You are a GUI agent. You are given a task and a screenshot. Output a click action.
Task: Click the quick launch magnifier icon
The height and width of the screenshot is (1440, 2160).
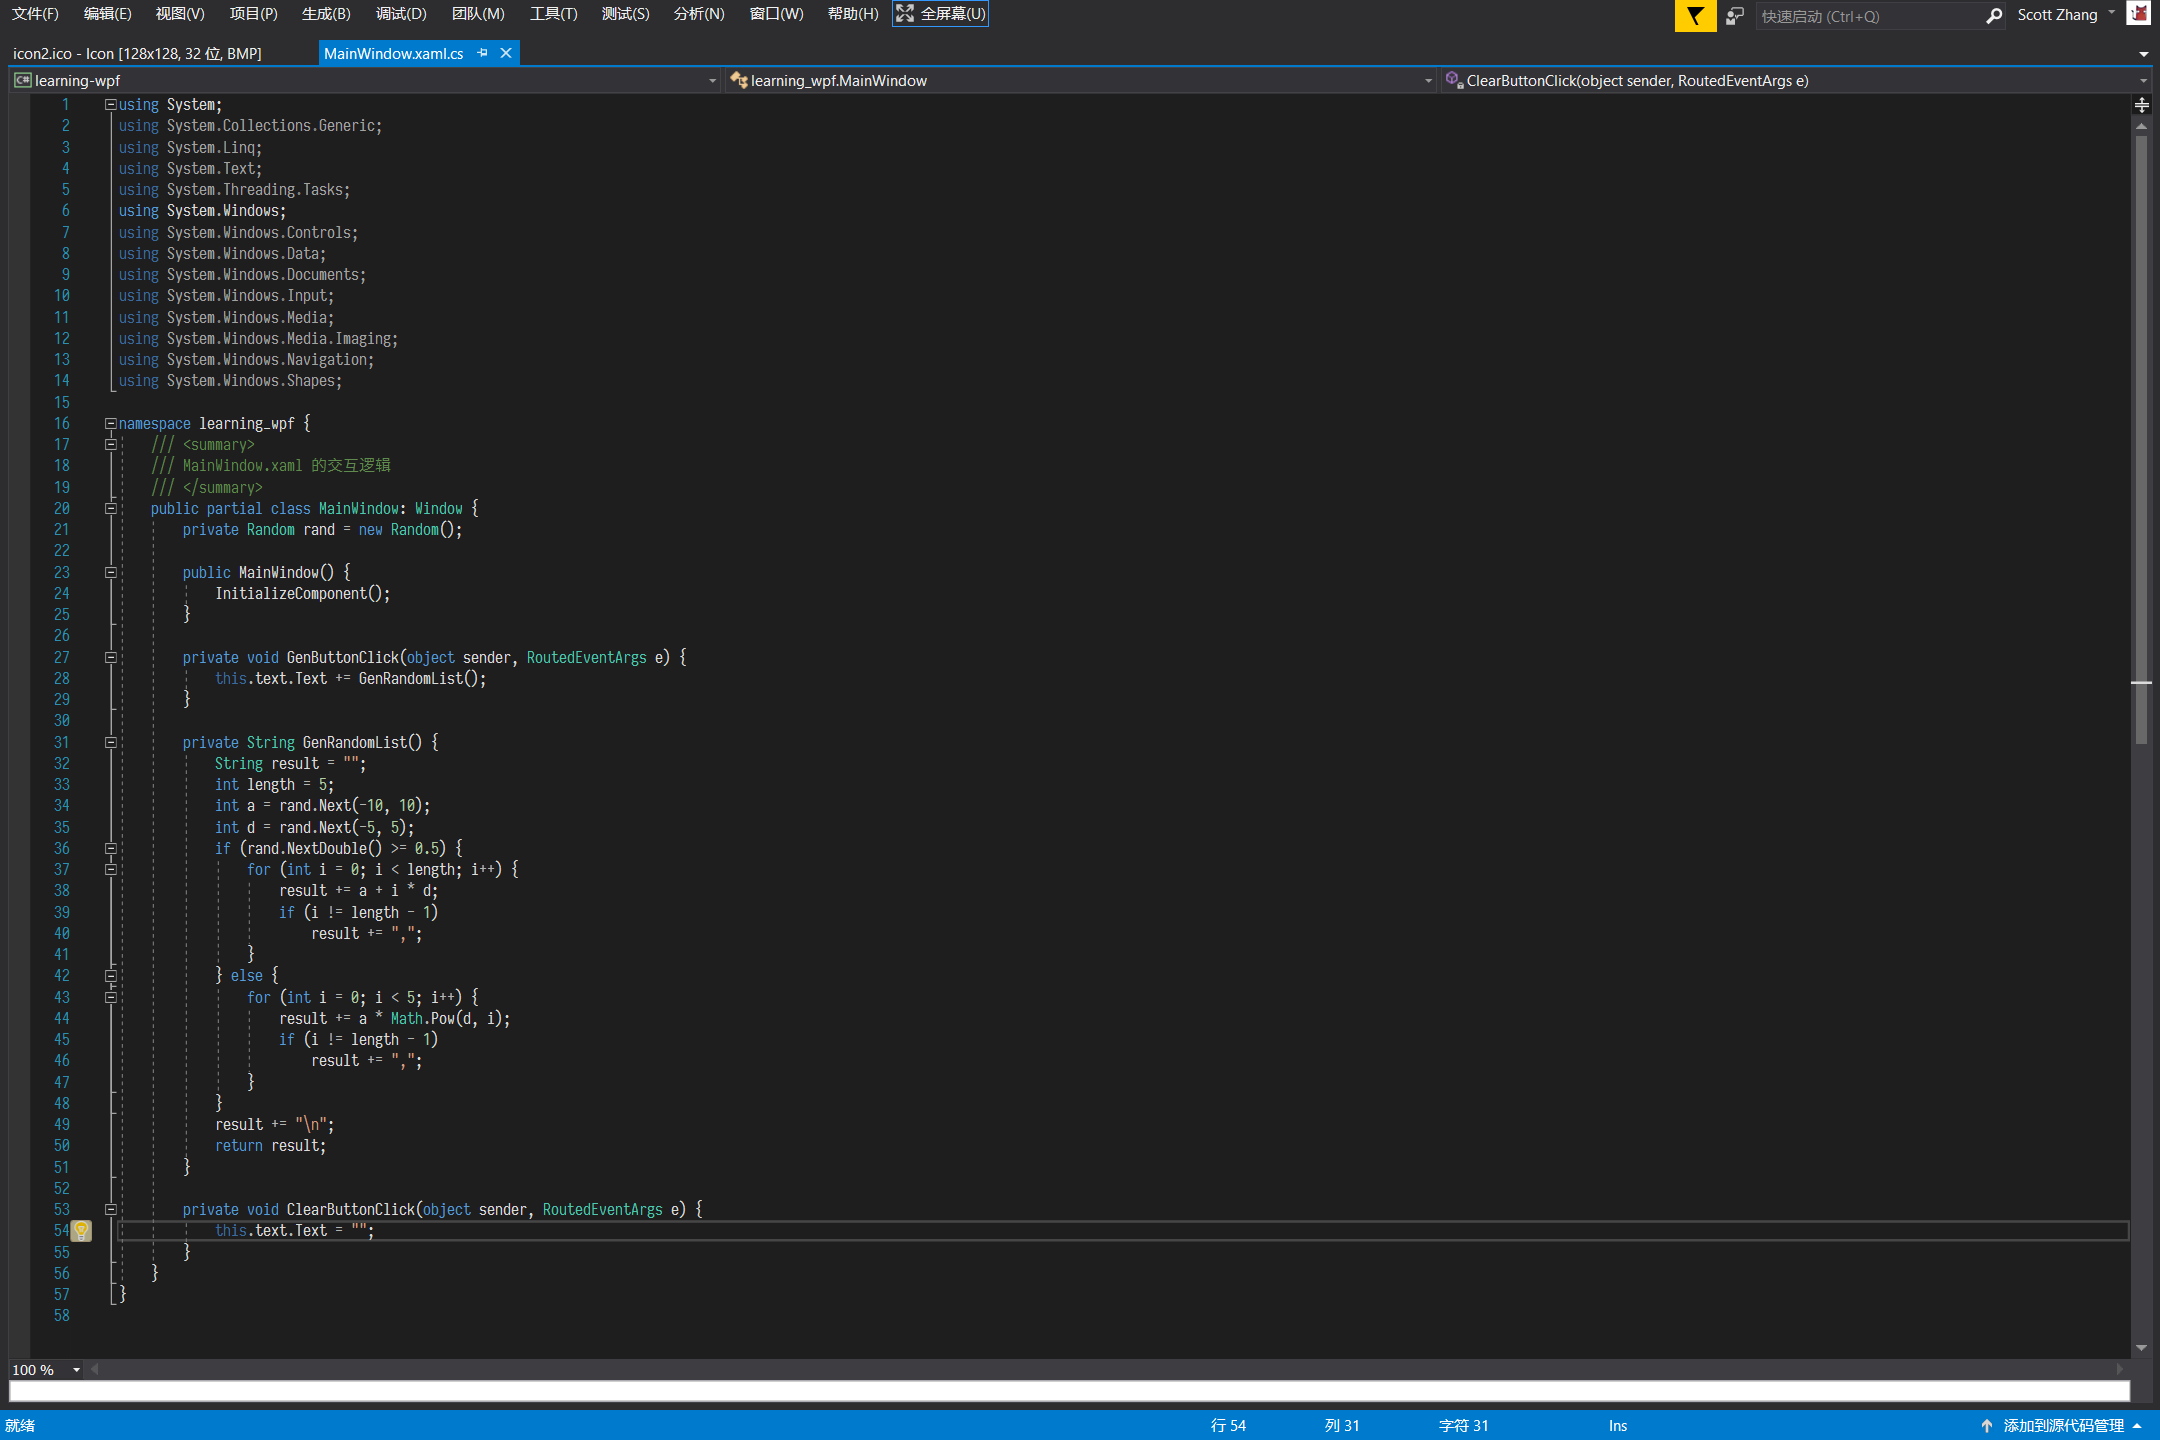pos(1993,16)
